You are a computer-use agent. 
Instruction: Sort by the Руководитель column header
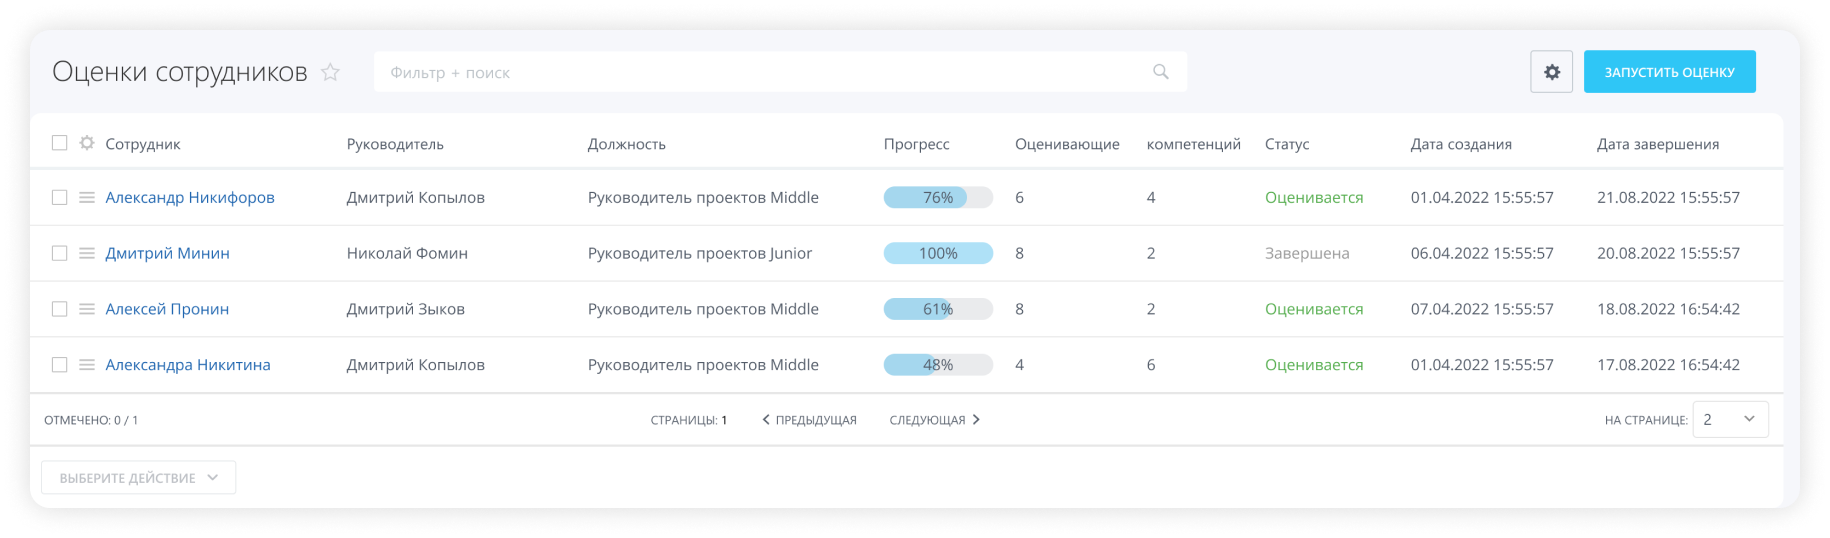pos(395,144)
